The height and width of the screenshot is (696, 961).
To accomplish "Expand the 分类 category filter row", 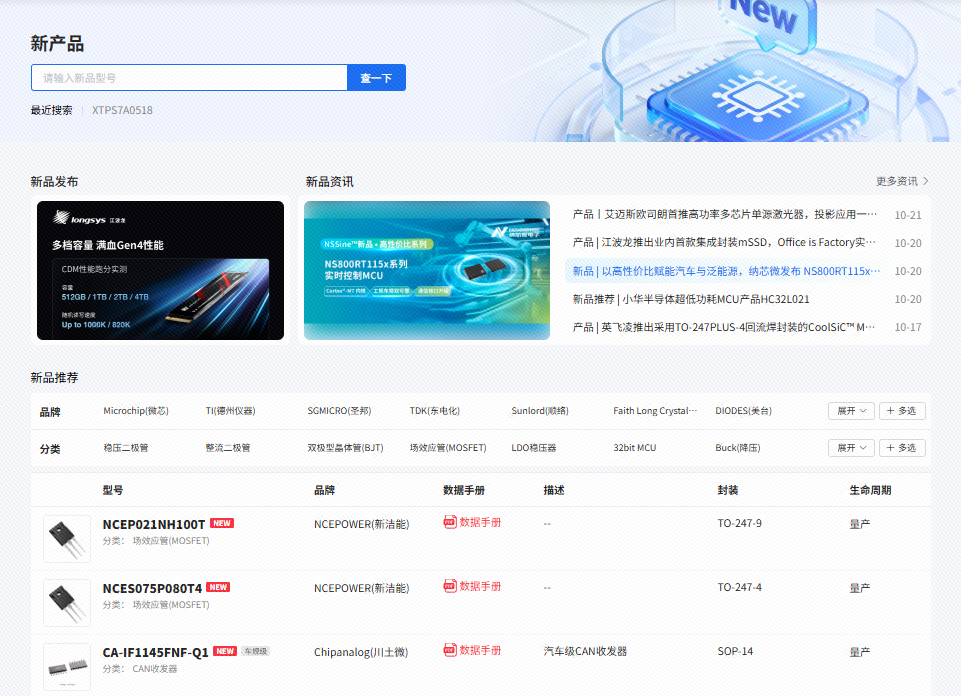I will click(851, 448).
